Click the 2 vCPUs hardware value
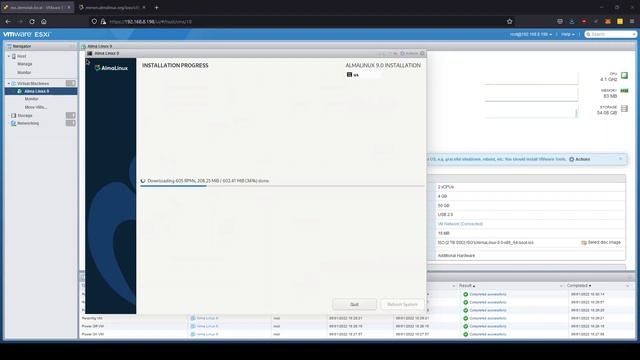Screen dimensions: 640x360 (446, 187)
